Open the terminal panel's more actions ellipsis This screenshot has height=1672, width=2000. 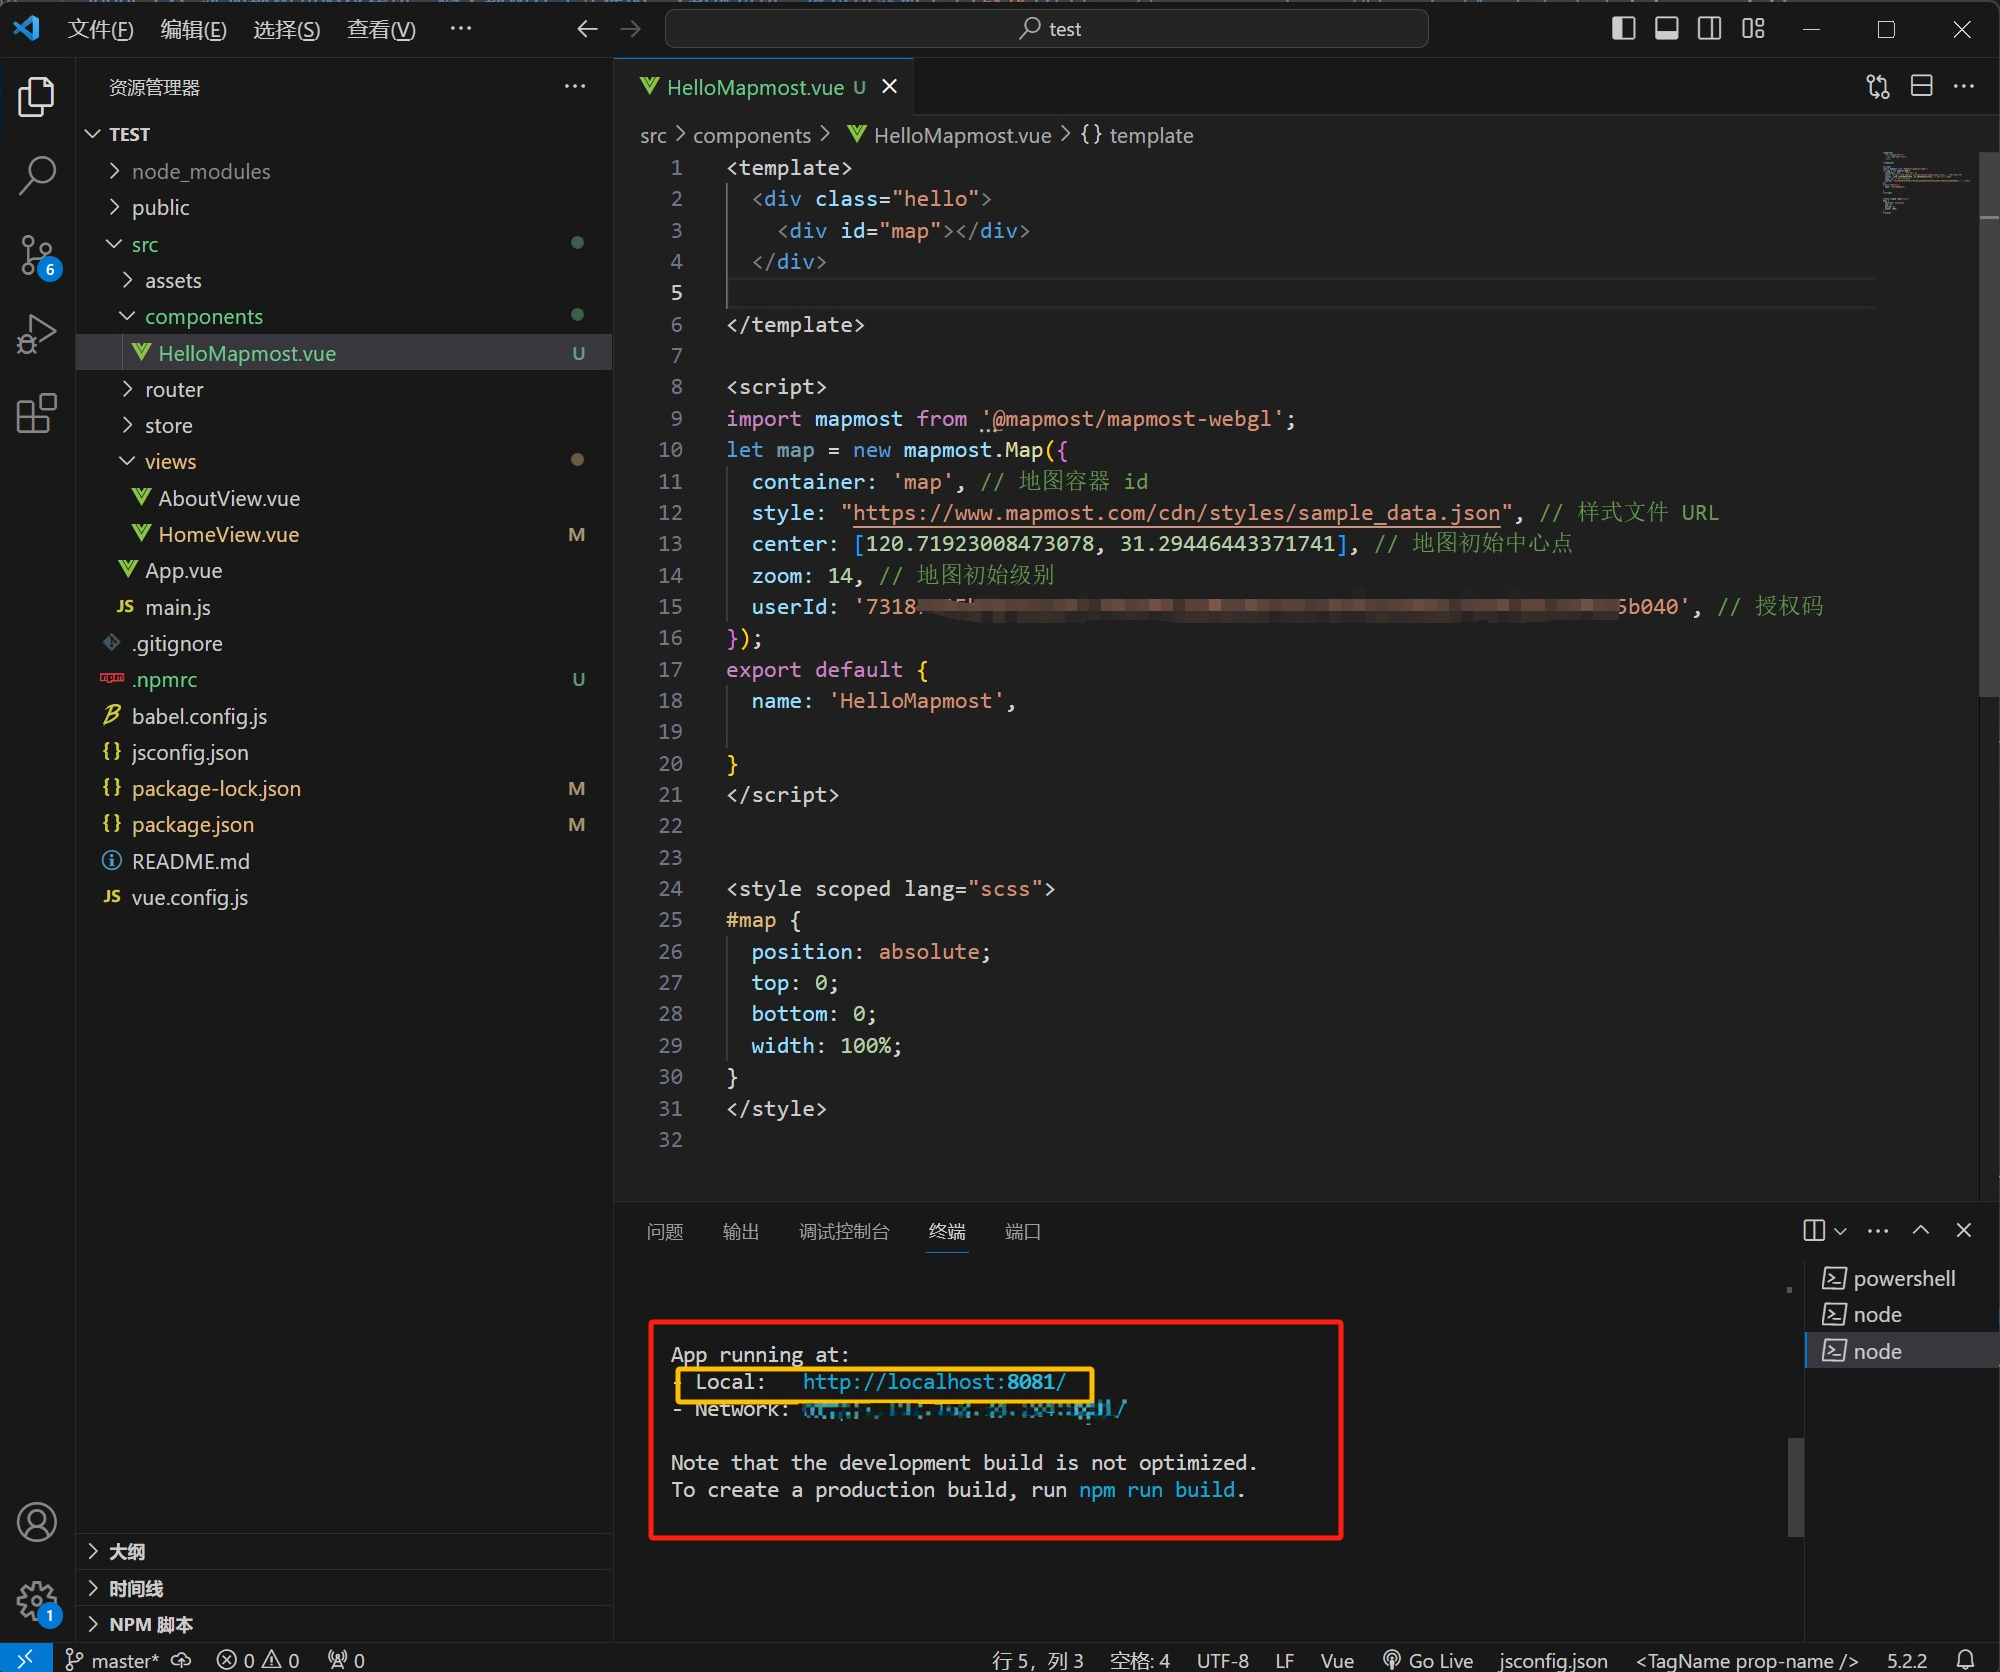click(1878, 1230)
